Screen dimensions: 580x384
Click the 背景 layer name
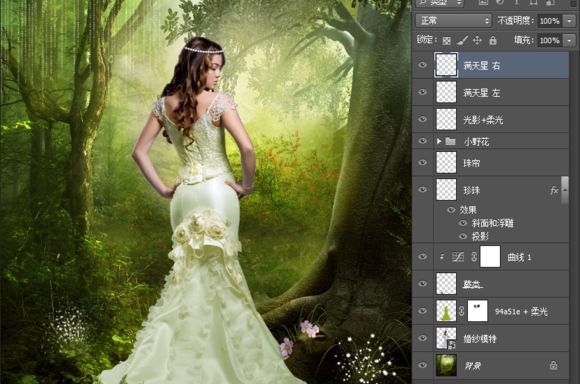473,366
